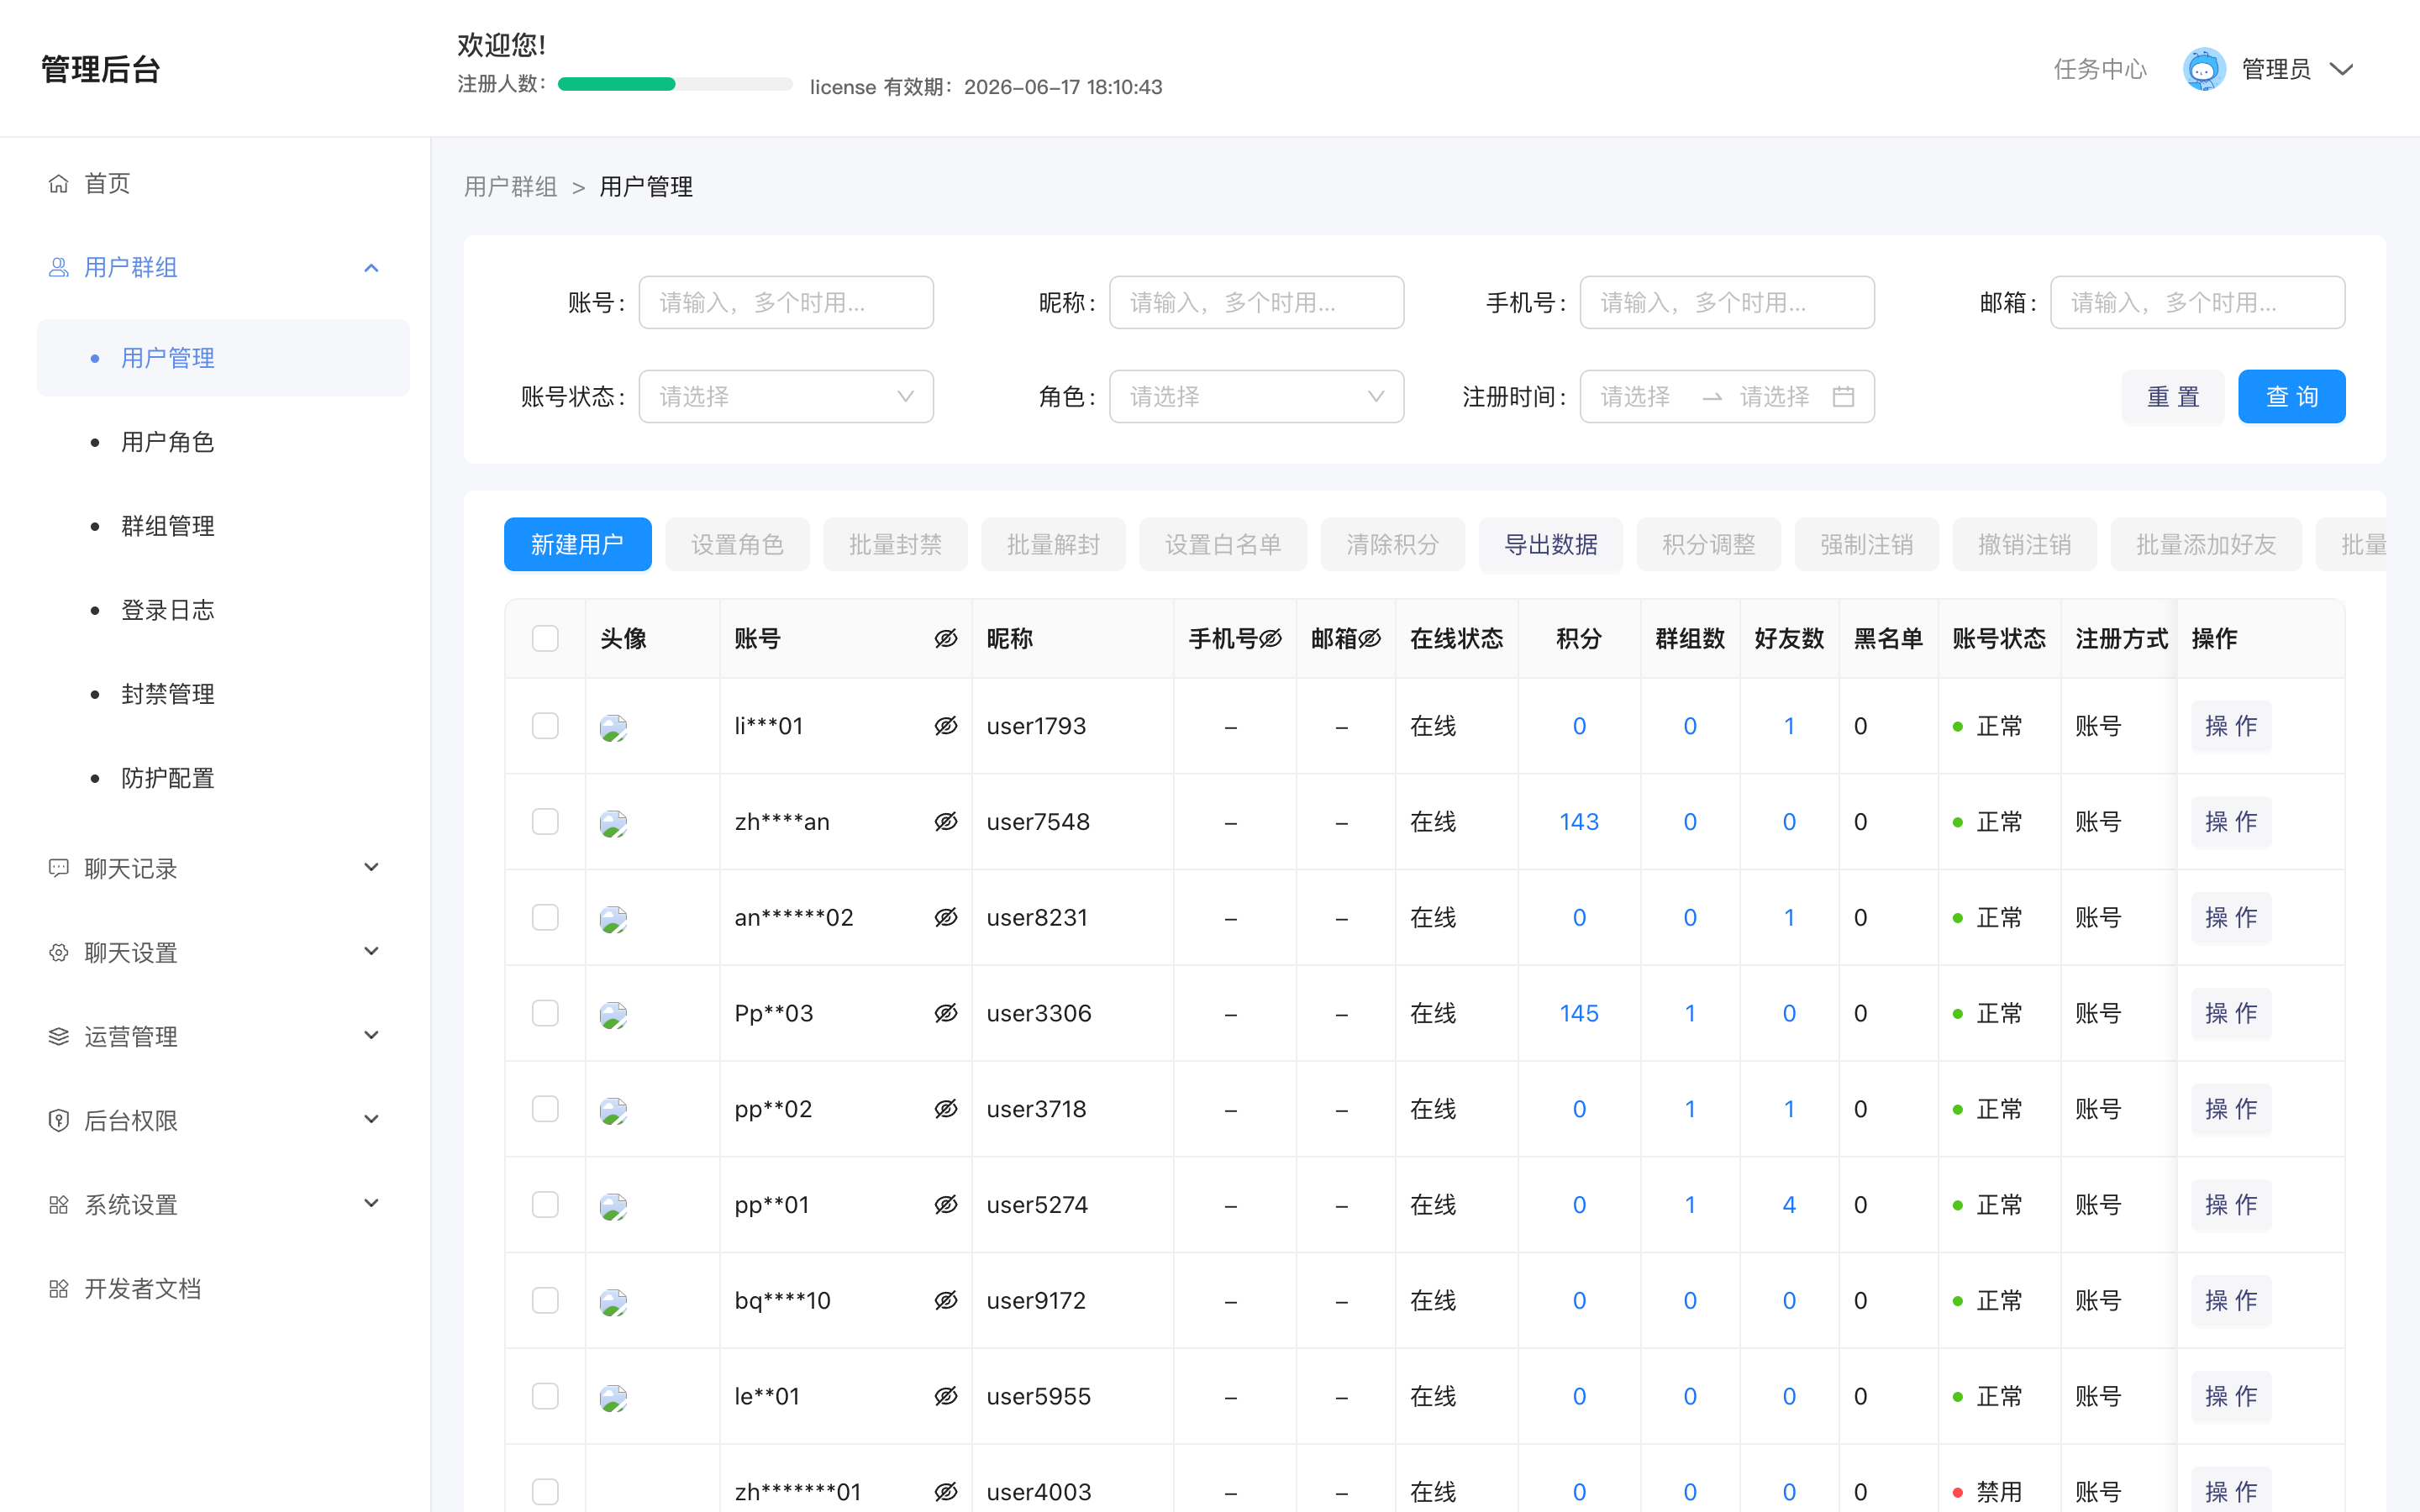Screen dimensions: 2420x1512
Task: Click the grid icon beside 系统设置
Action: [x=59, y=1204]
